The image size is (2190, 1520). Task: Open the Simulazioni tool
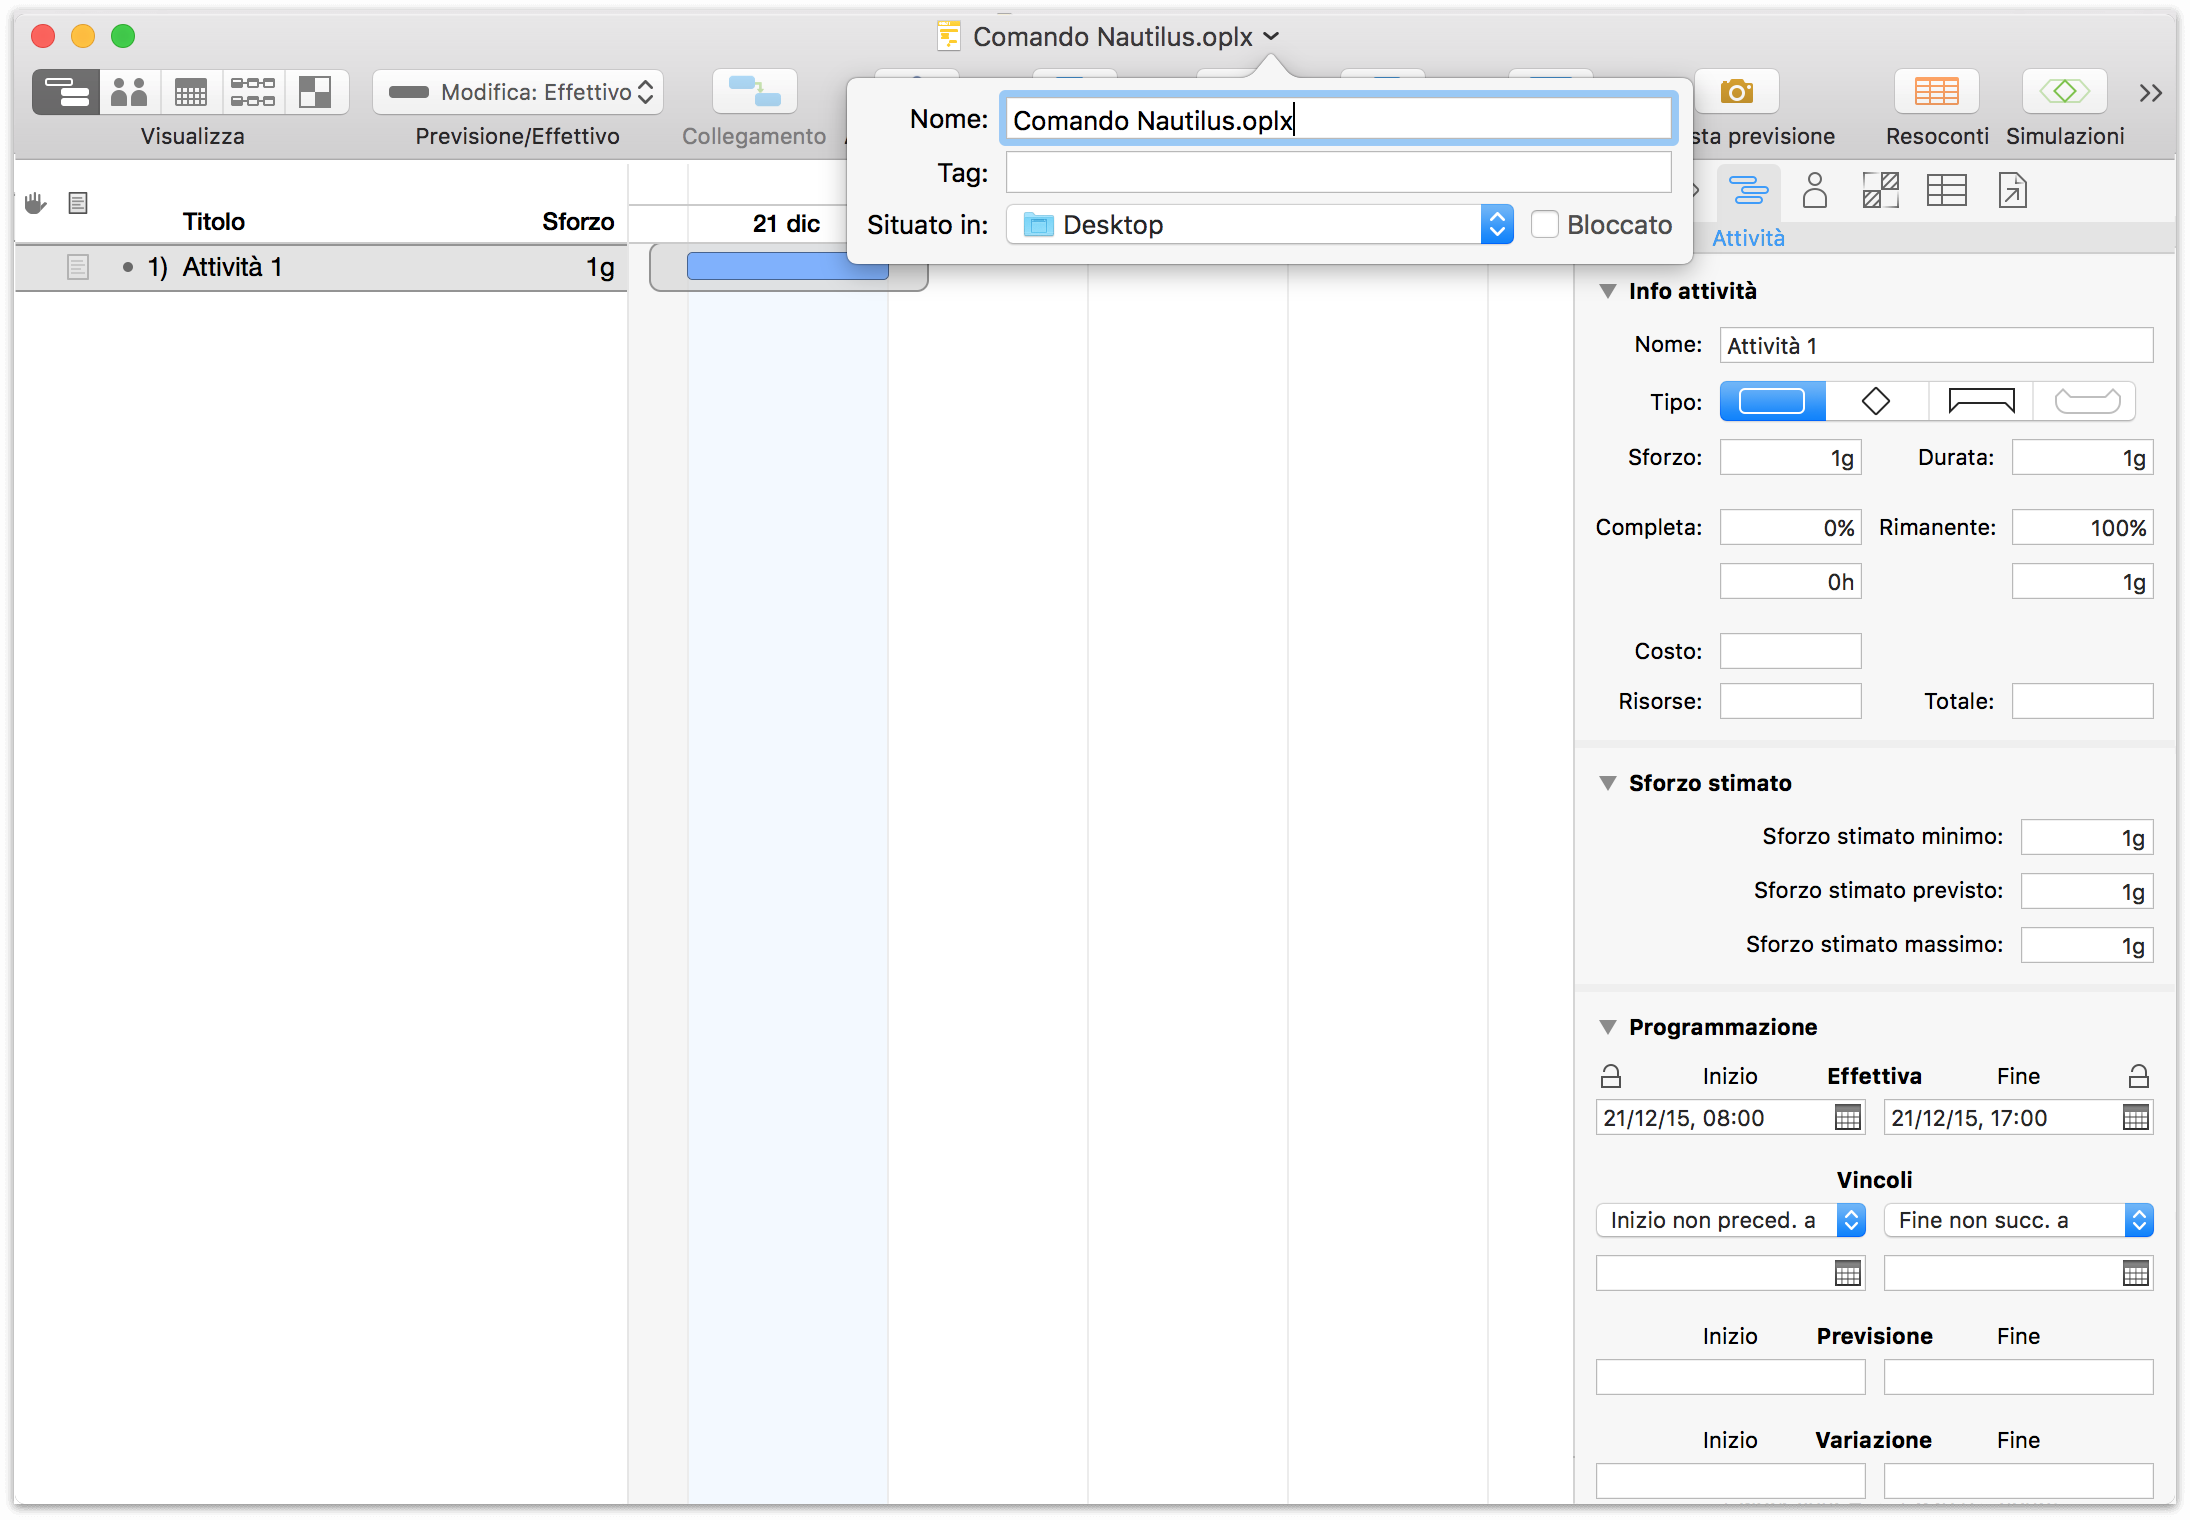[2063, 91]
